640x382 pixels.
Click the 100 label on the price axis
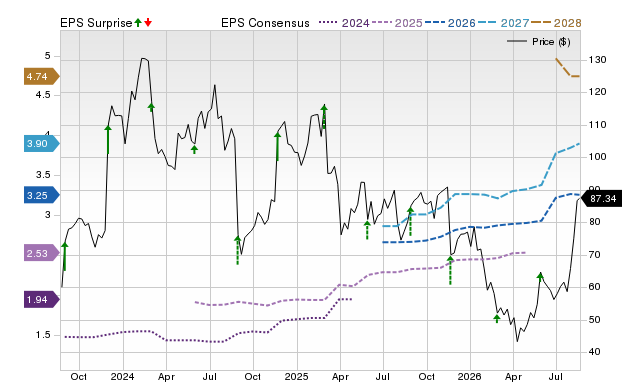(597, 157)
